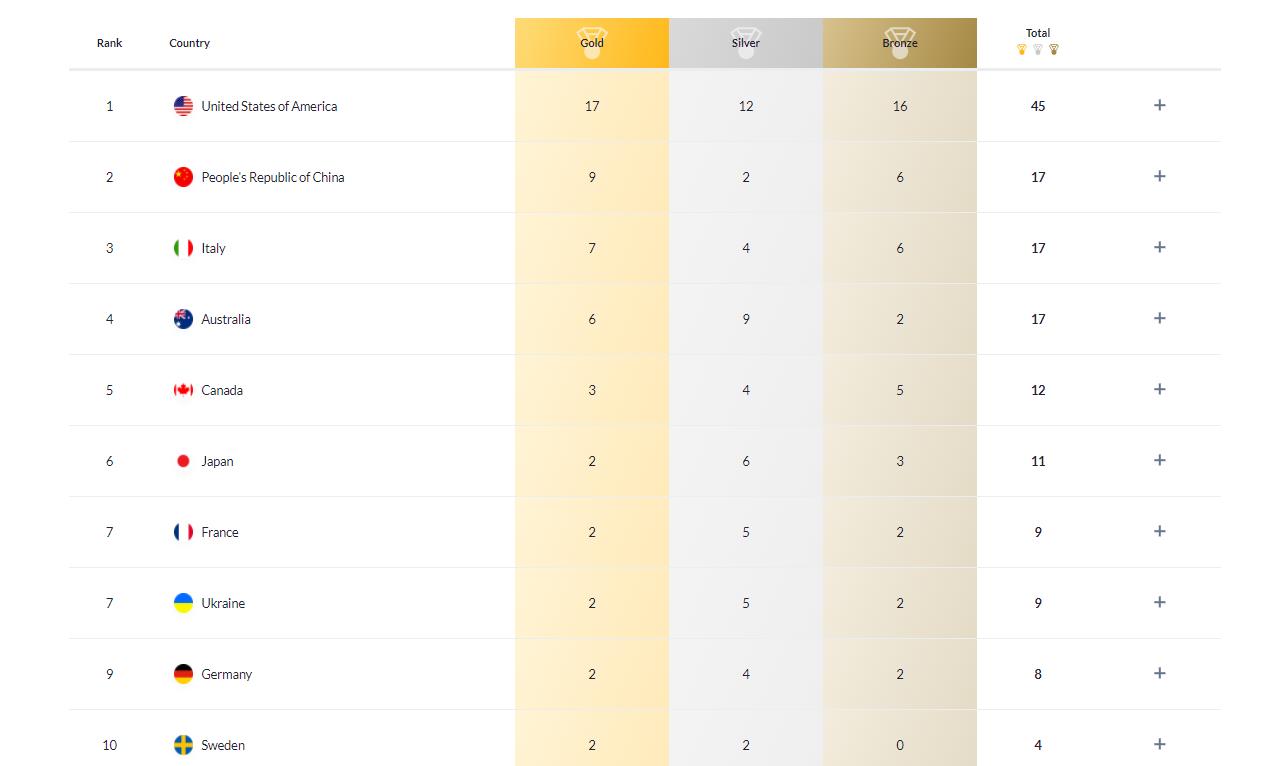Click the Italy flag icon
This screenshot has width=1279, height=766.
tap(183, 248)
